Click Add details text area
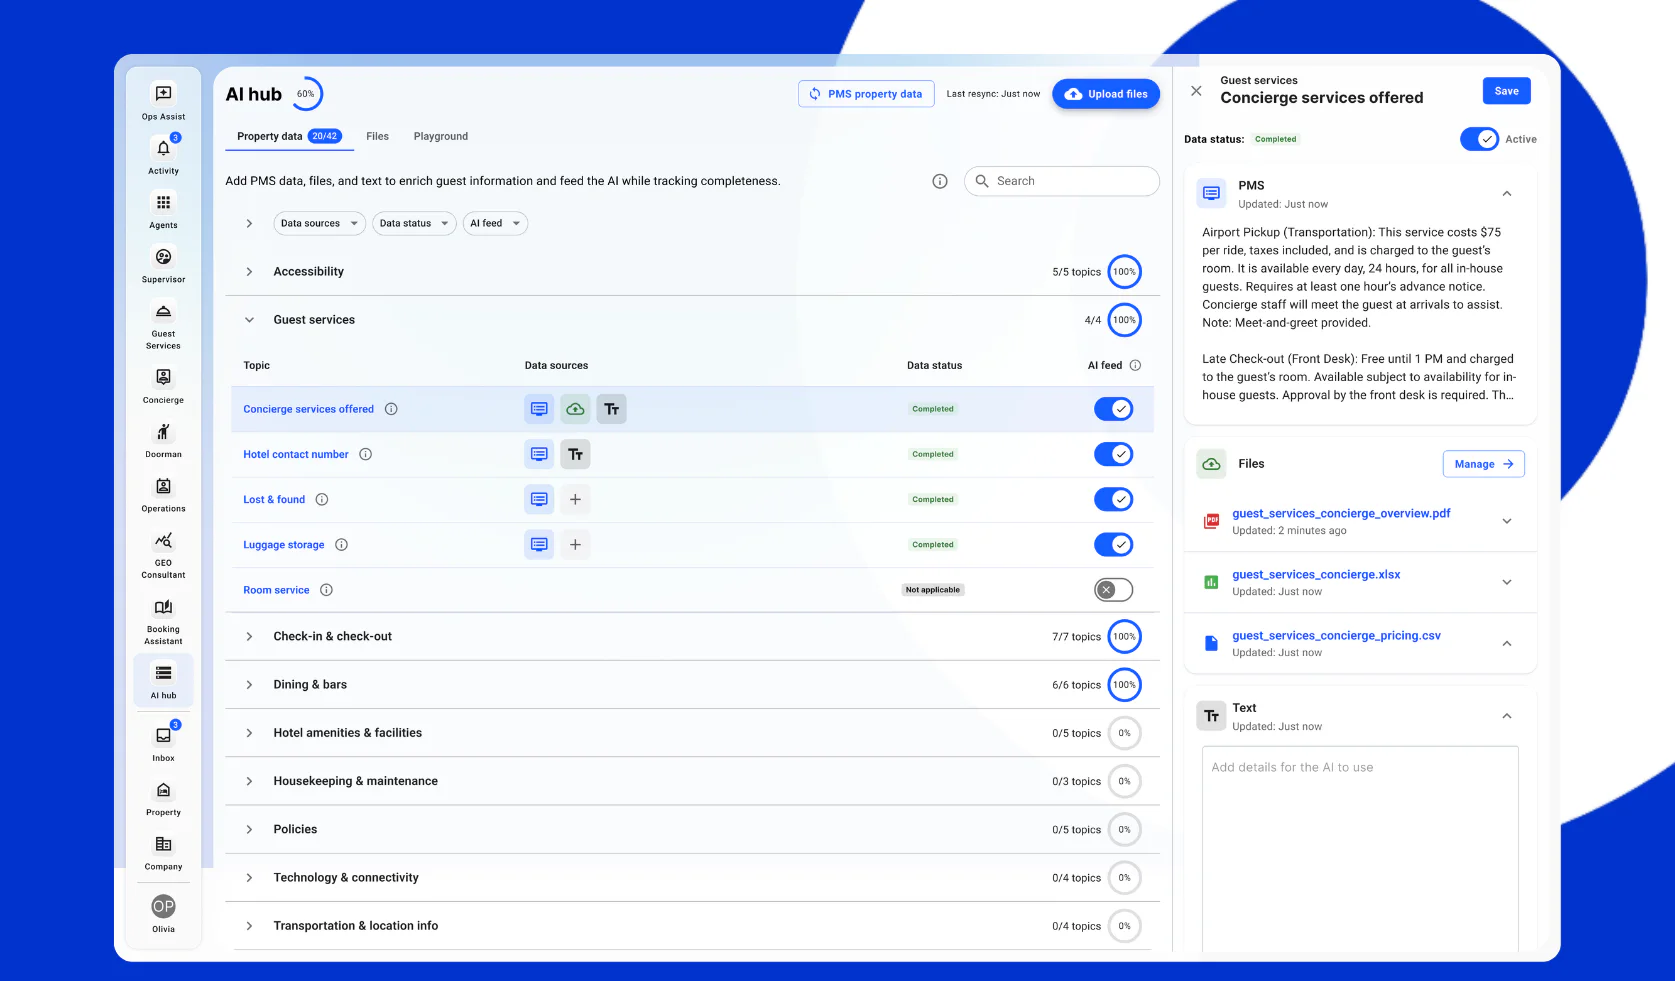 [1360, 848]
